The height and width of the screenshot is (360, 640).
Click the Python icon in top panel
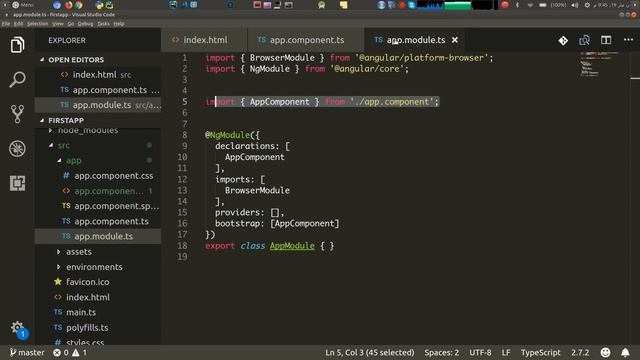[99, 5]
